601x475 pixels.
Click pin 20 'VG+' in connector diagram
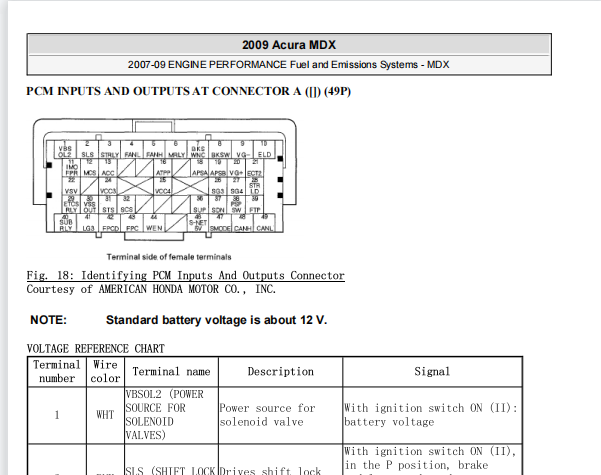click(236, 168)
